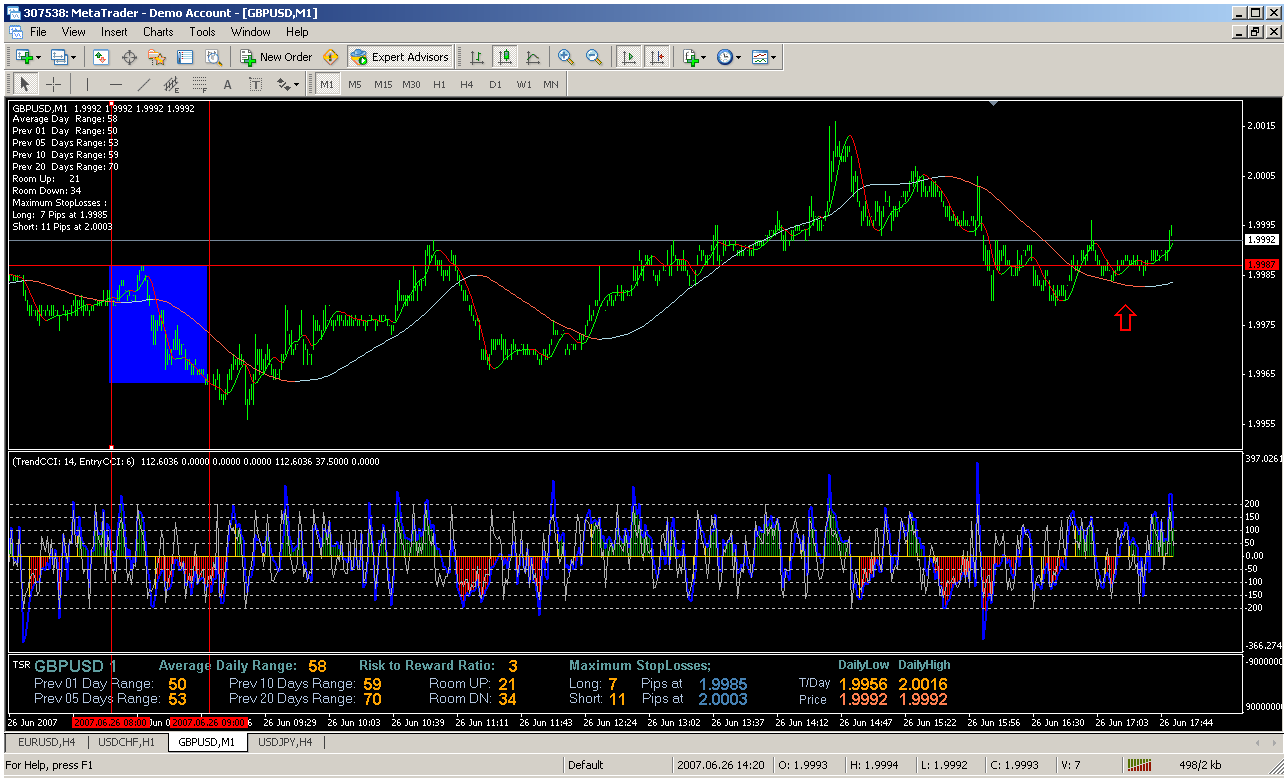Image resolution: width=1288 pixels, height=778 pixels.
Task: Select the Text Label tool
Action: pyautogui.click(x=256, y=85)
